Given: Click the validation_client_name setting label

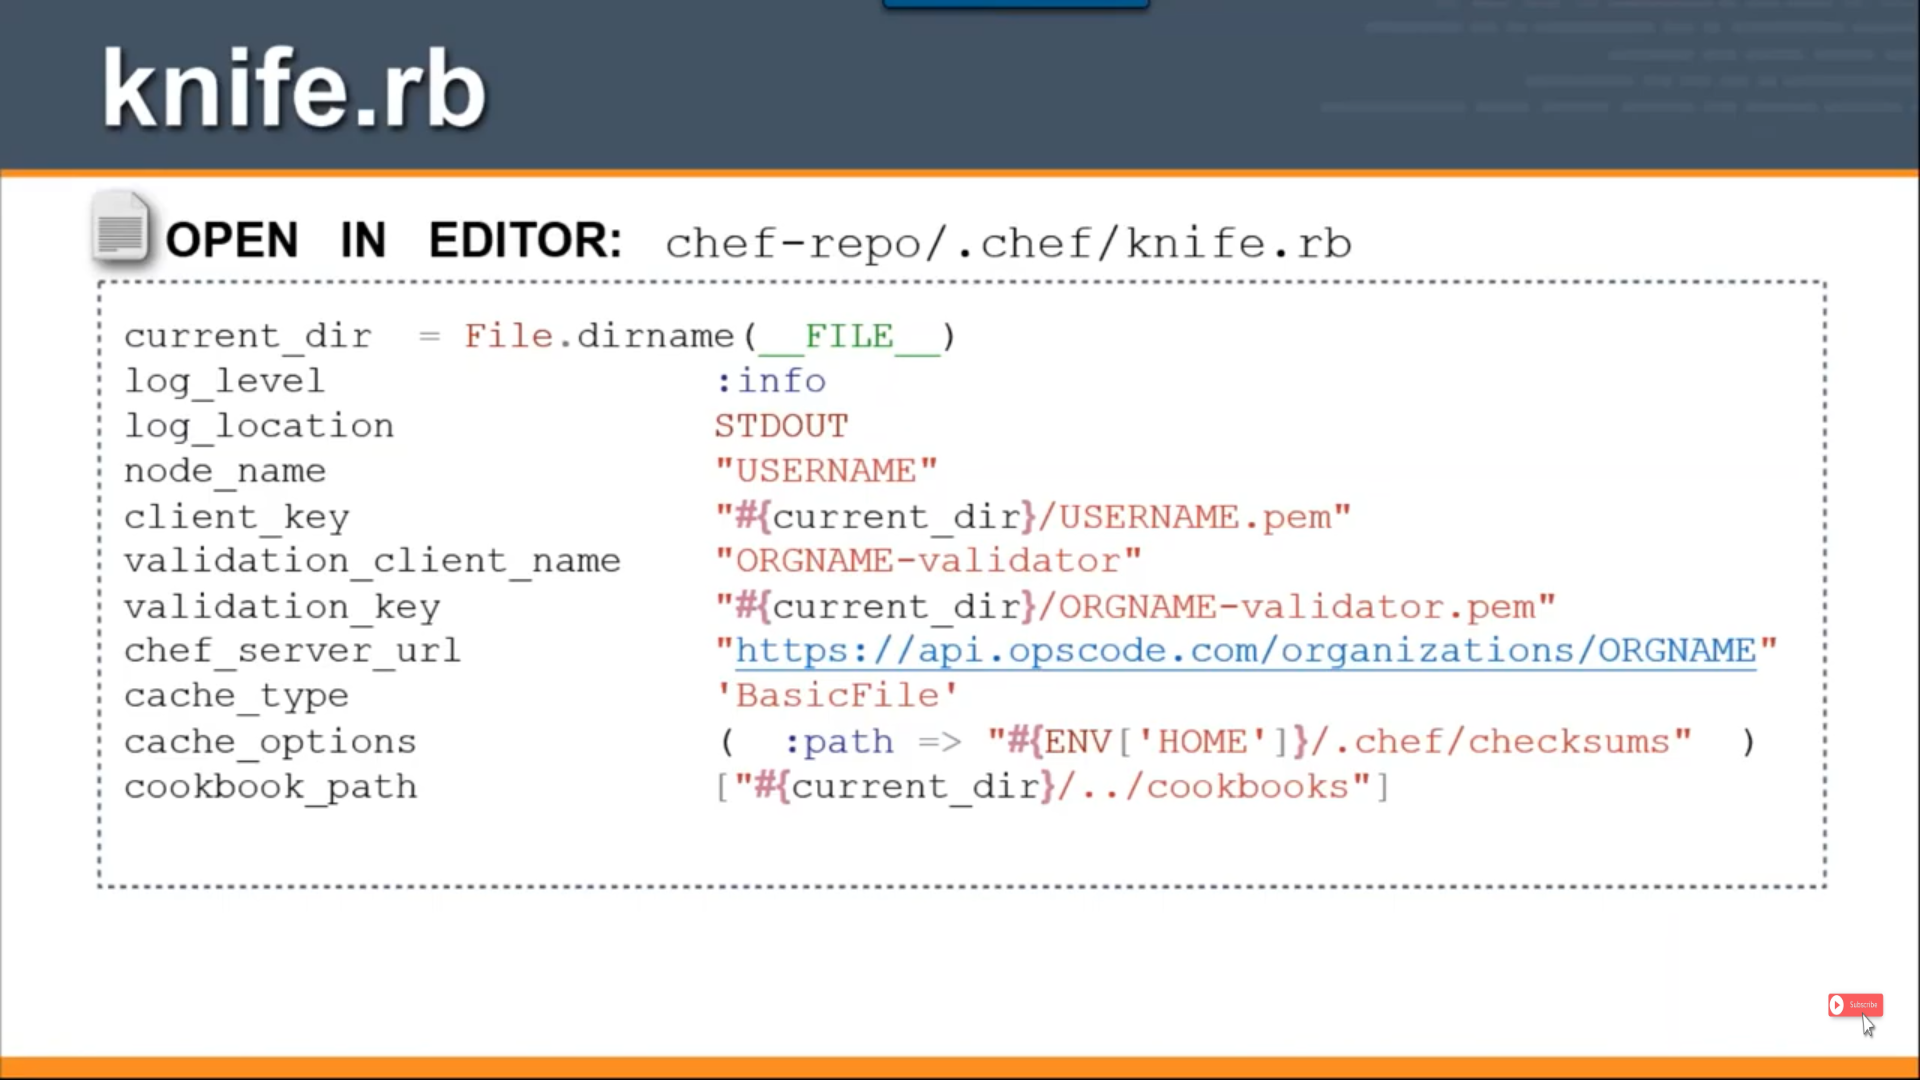Looking at the screenshot, I should coord(372,561).
